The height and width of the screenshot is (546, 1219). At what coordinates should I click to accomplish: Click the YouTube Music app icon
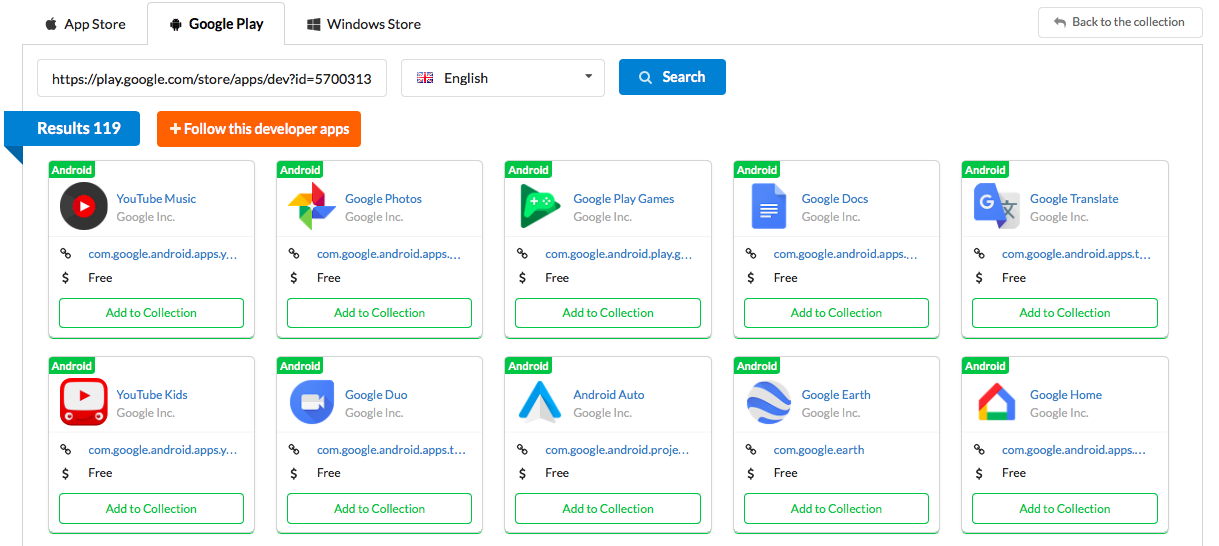click(x=84, y=207)
